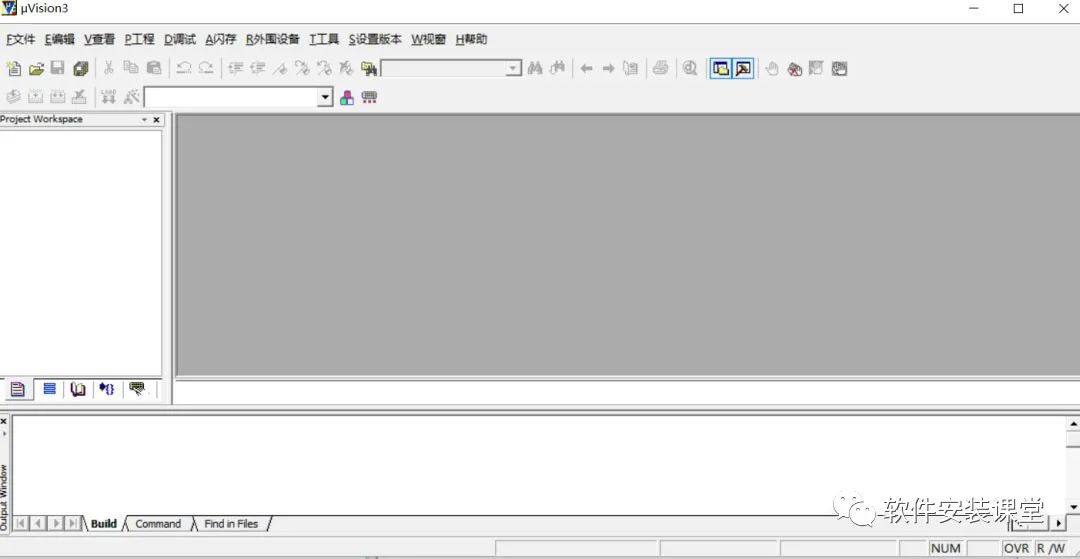
Task: Click the Navigate Forward right arrow
Action: (608, 68)
